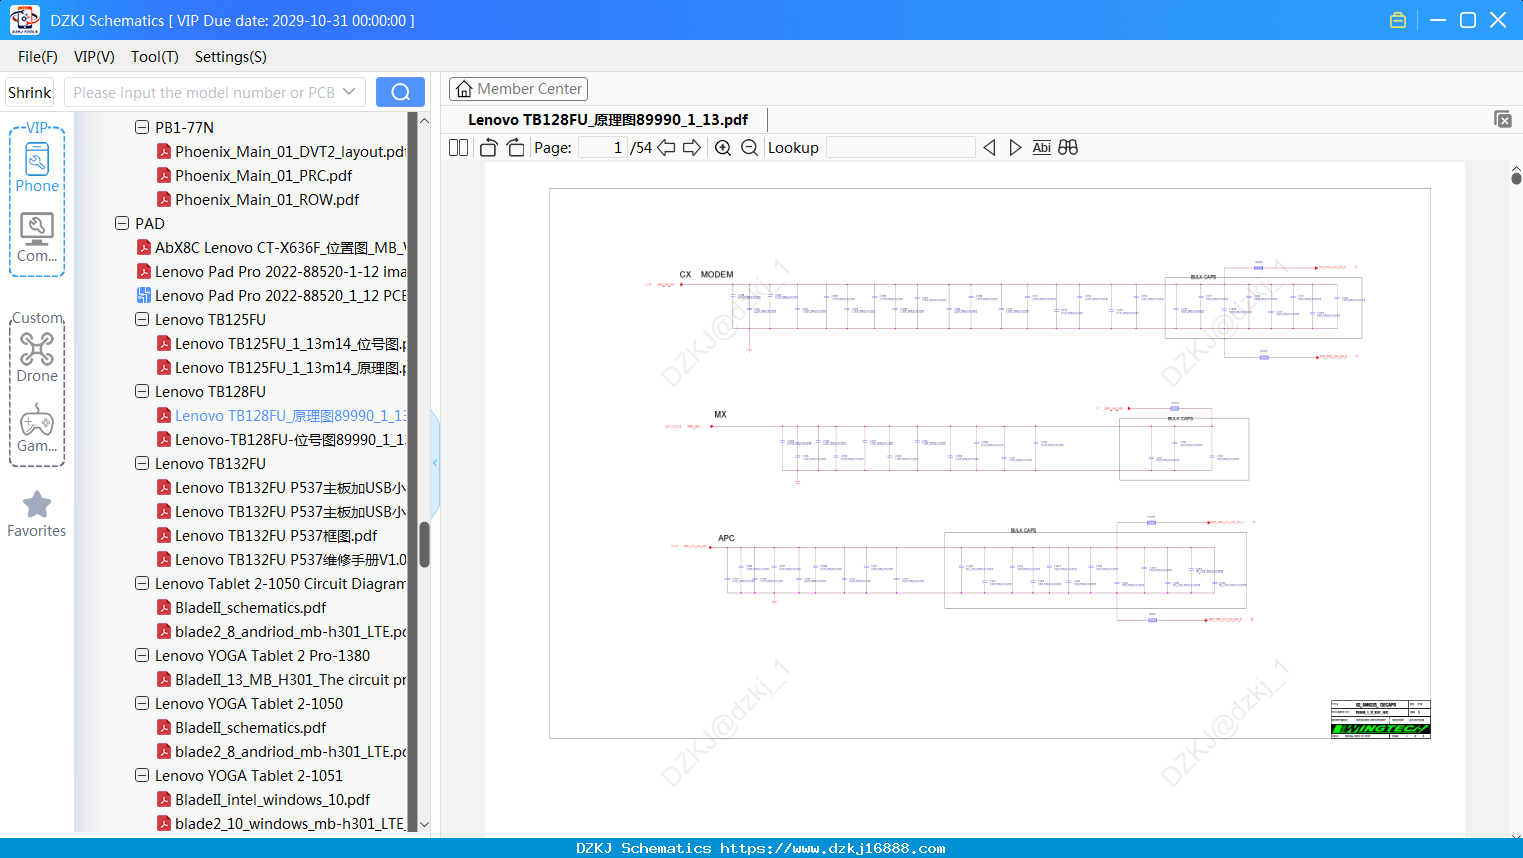
Task: Collapse the PAD tree node
Action: click(122, 223)
